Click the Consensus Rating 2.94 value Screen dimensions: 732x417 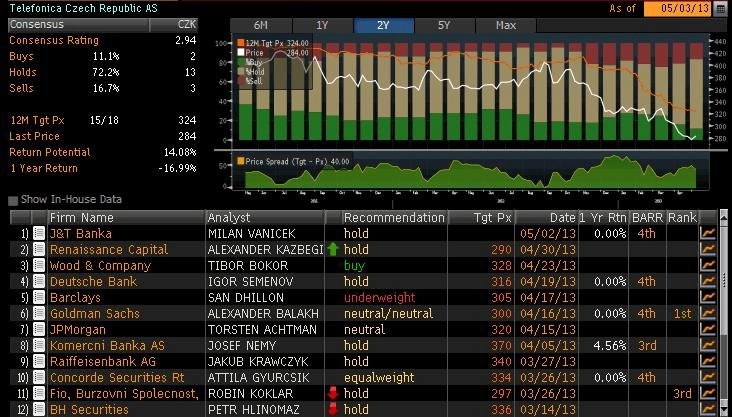click(185, 40)
